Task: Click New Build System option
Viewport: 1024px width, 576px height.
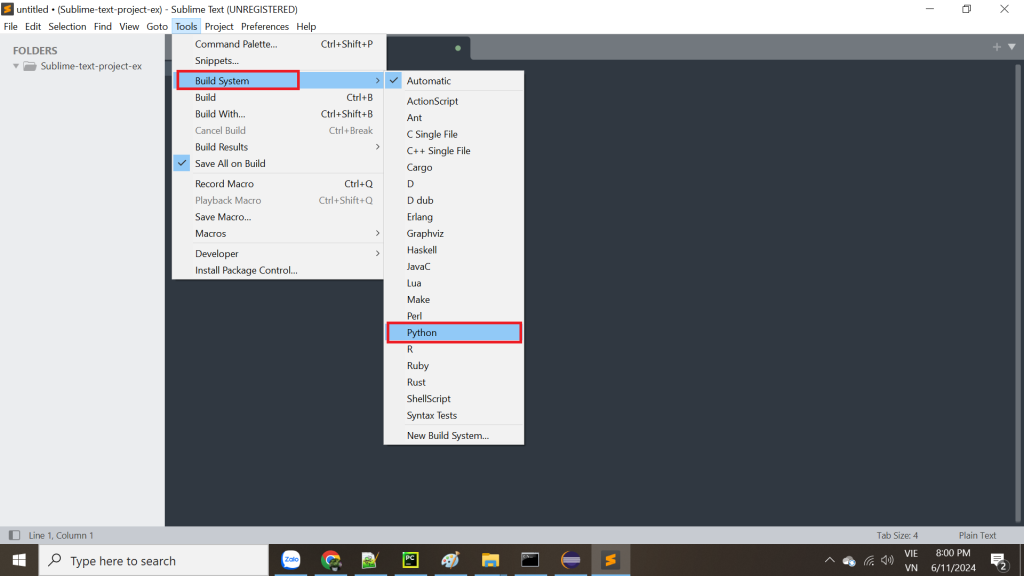Action: click(x=454, y=436)
